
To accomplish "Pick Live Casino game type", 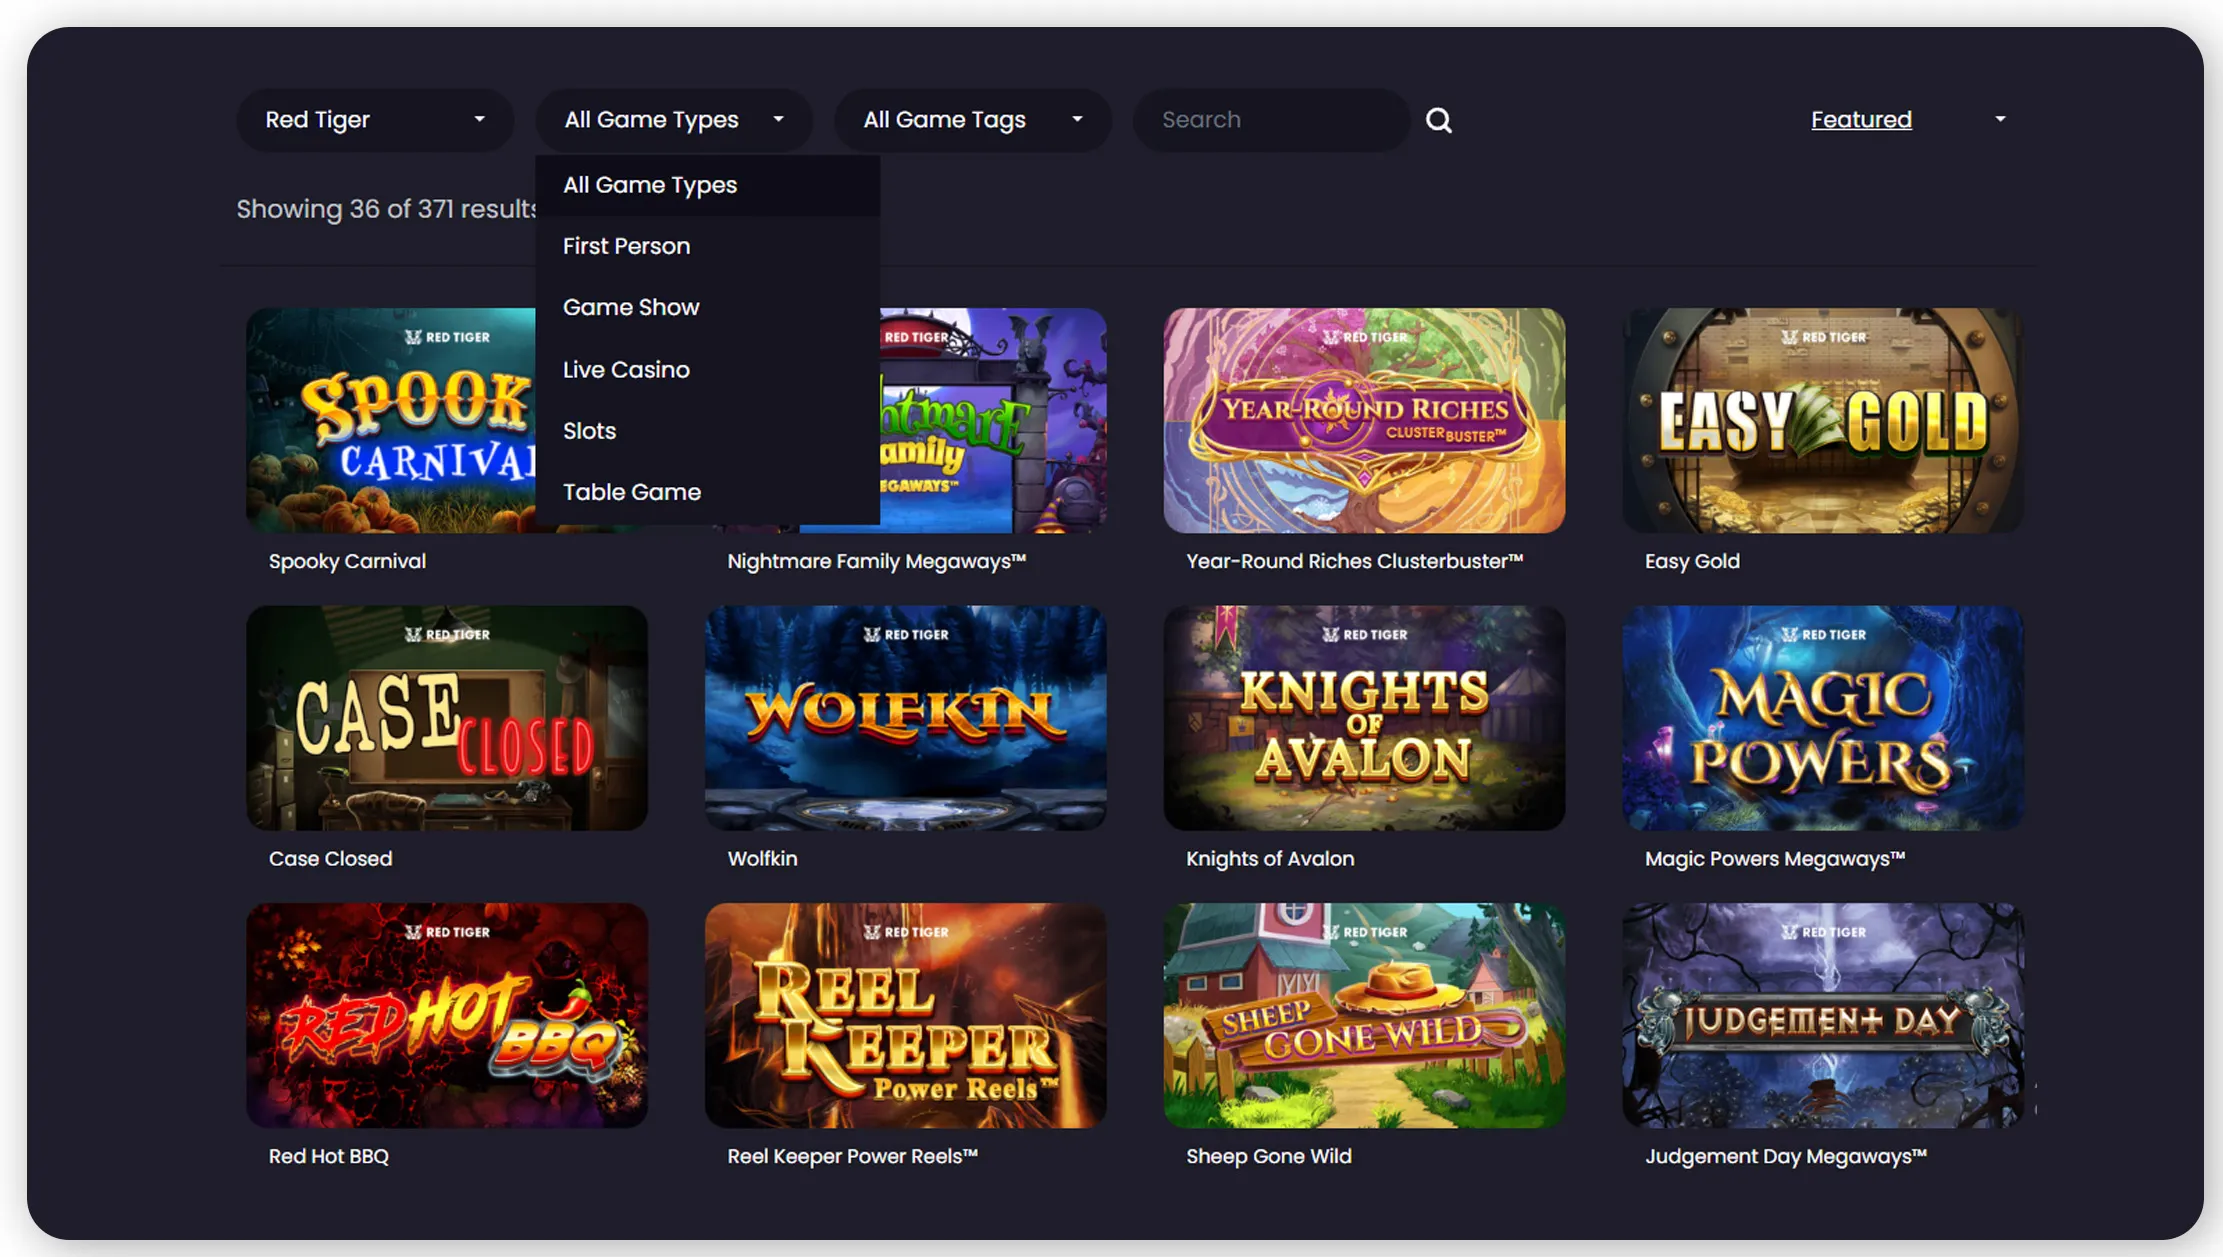I will [x=626, y=369].
